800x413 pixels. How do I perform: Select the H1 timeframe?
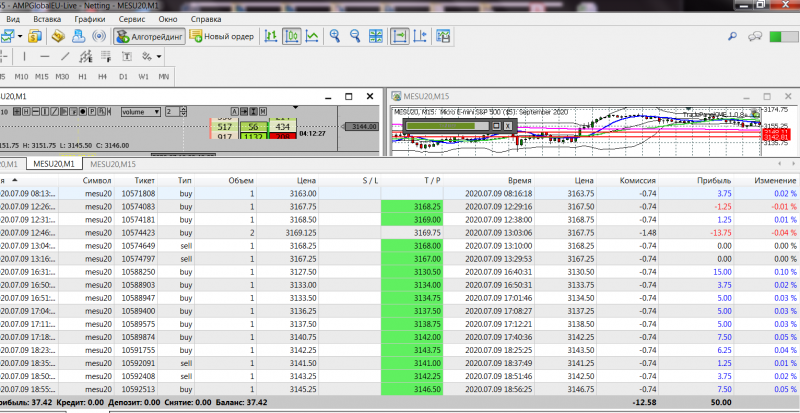(x=82, y=76)
